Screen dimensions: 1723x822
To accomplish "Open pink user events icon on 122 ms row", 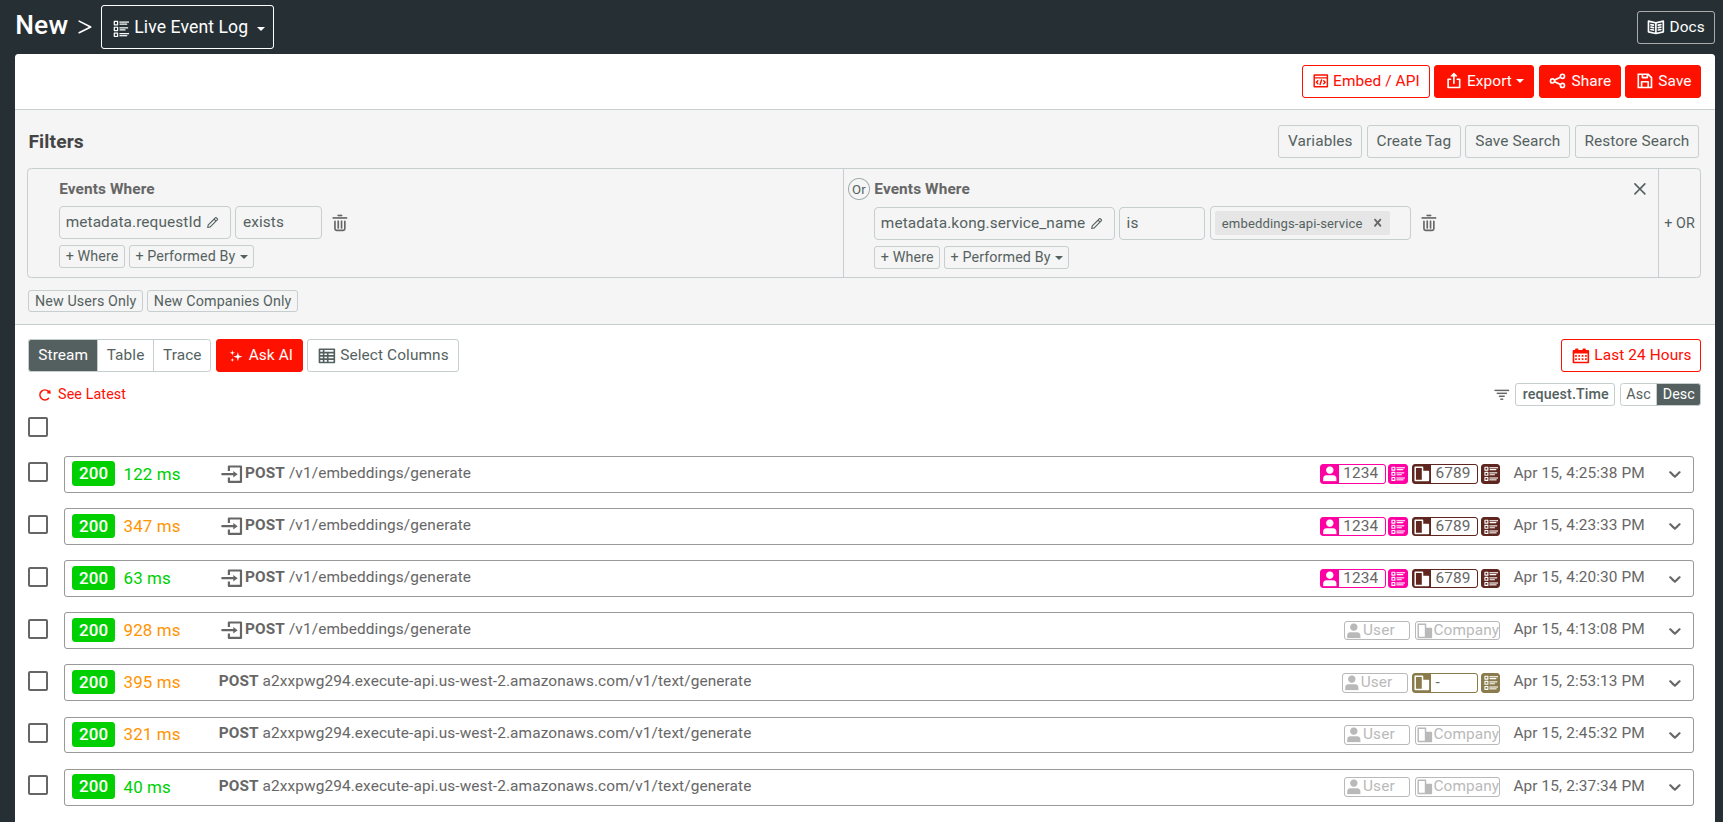I will [1398, 474].
